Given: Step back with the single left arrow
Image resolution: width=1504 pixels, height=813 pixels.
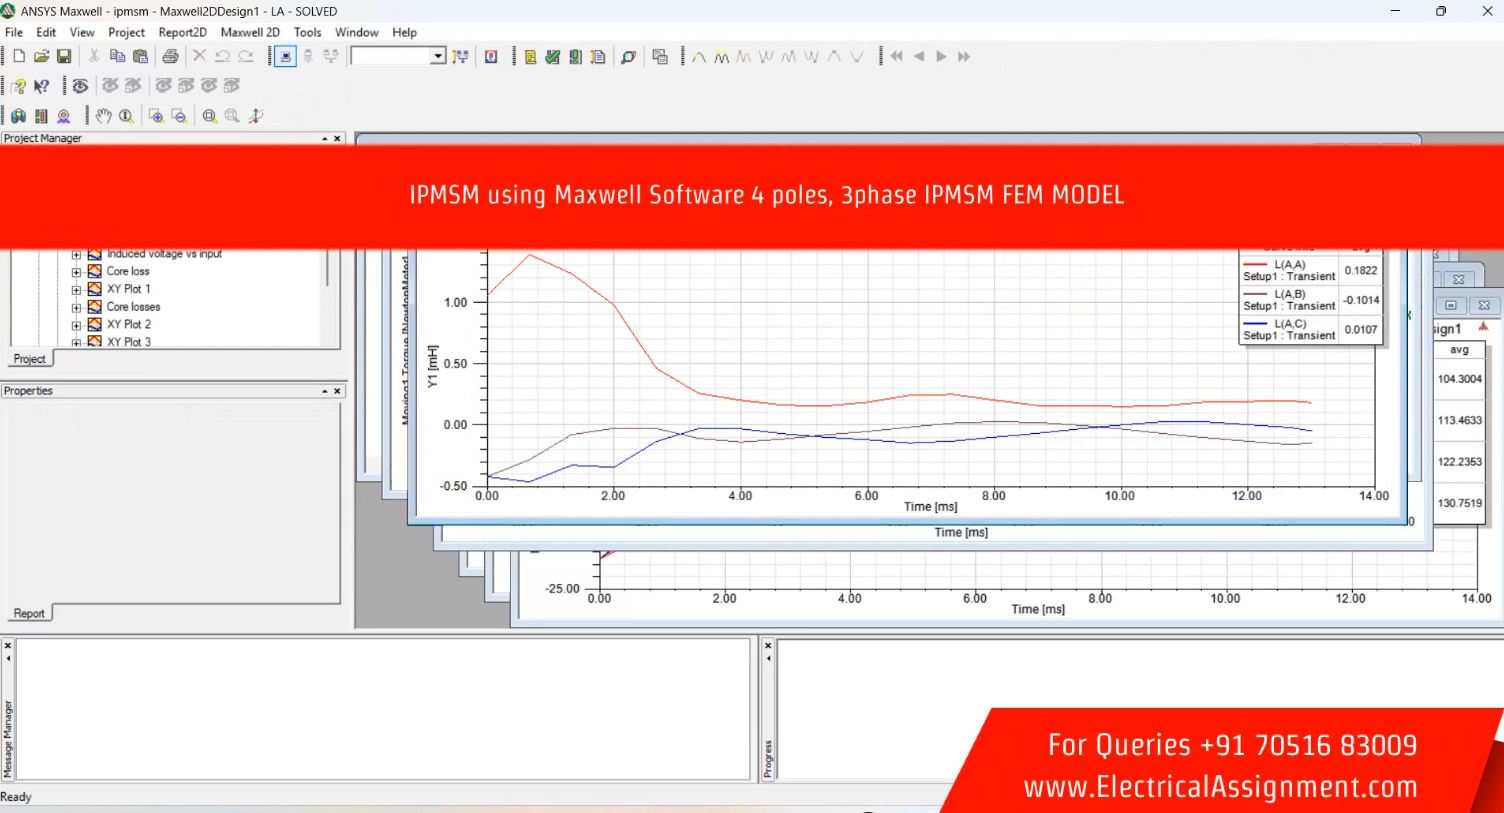Looking at the screenshot, I should tap(919, 57).
